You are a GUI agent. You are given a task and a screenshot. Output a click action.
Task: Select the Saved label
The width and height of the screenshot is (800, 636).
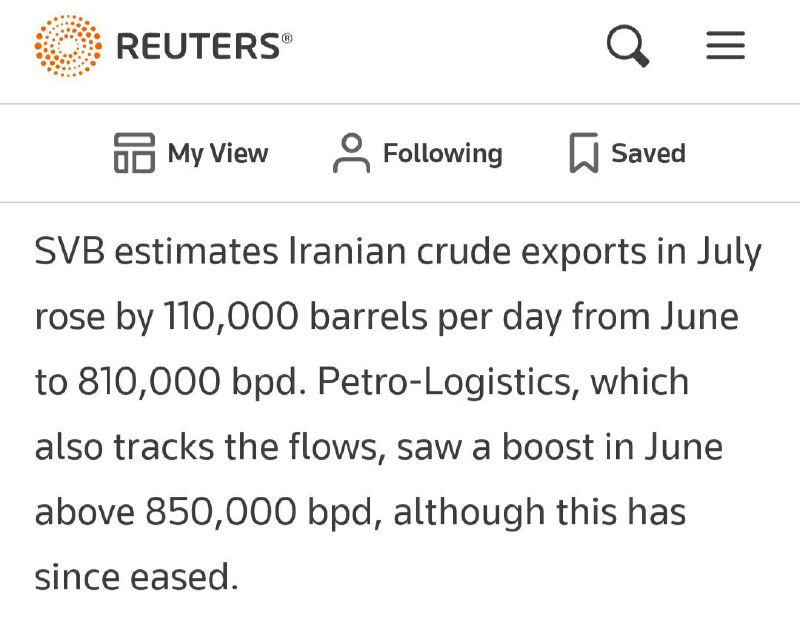tap(648, 153)
